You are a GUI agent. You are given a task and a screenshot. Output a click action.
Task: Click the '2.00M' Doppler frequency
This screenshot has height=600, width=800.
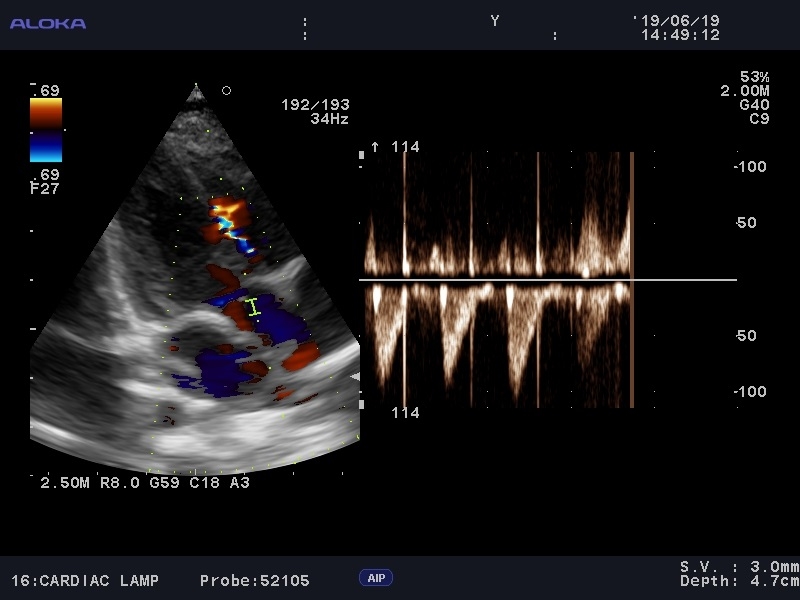(744, 91)
